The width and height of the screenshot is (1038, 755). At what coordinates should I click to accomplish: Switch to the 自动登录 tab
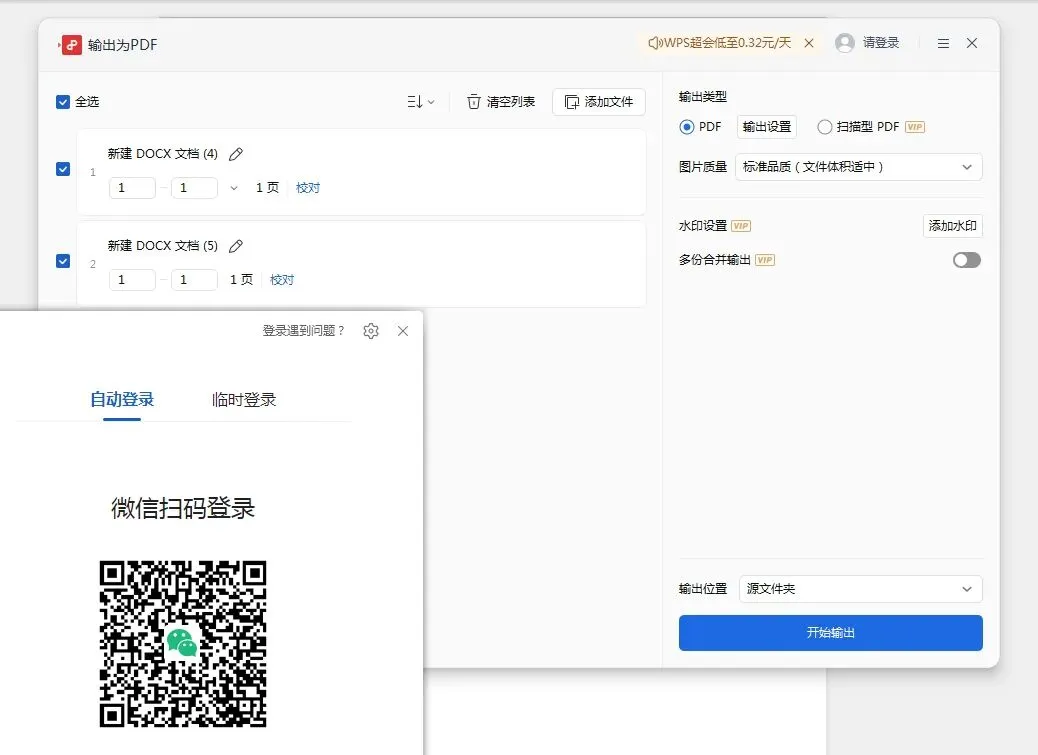pos(122,400)
